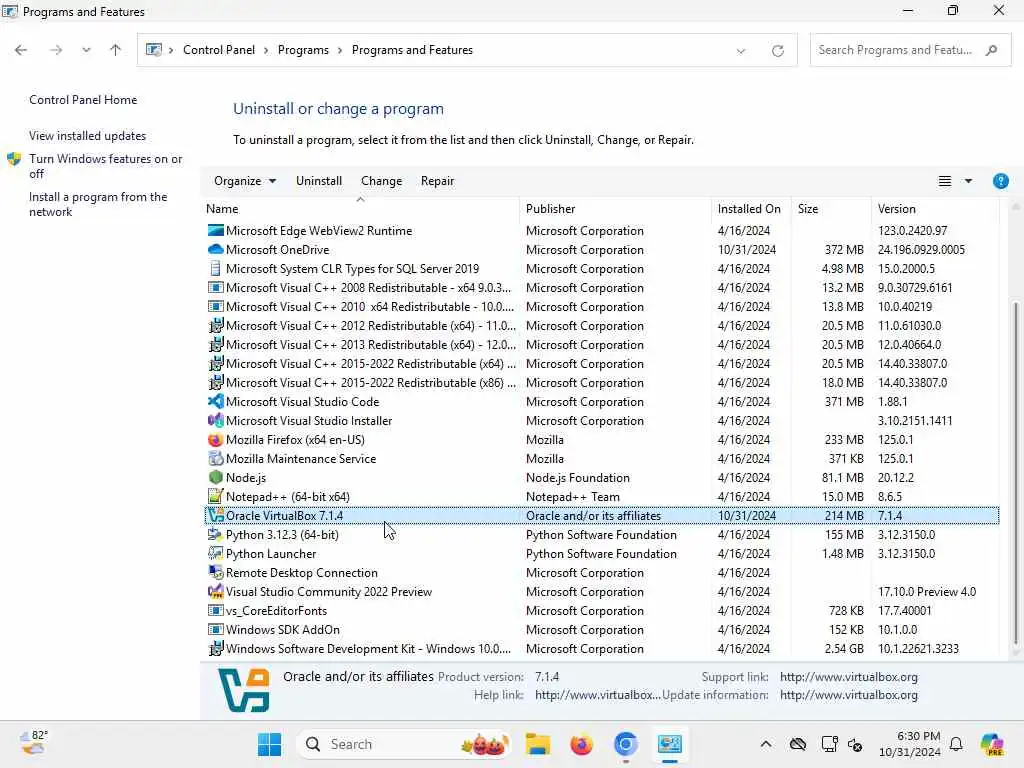Open View installed updates link
The image size is (1024, 768).
tap(88, 136)
